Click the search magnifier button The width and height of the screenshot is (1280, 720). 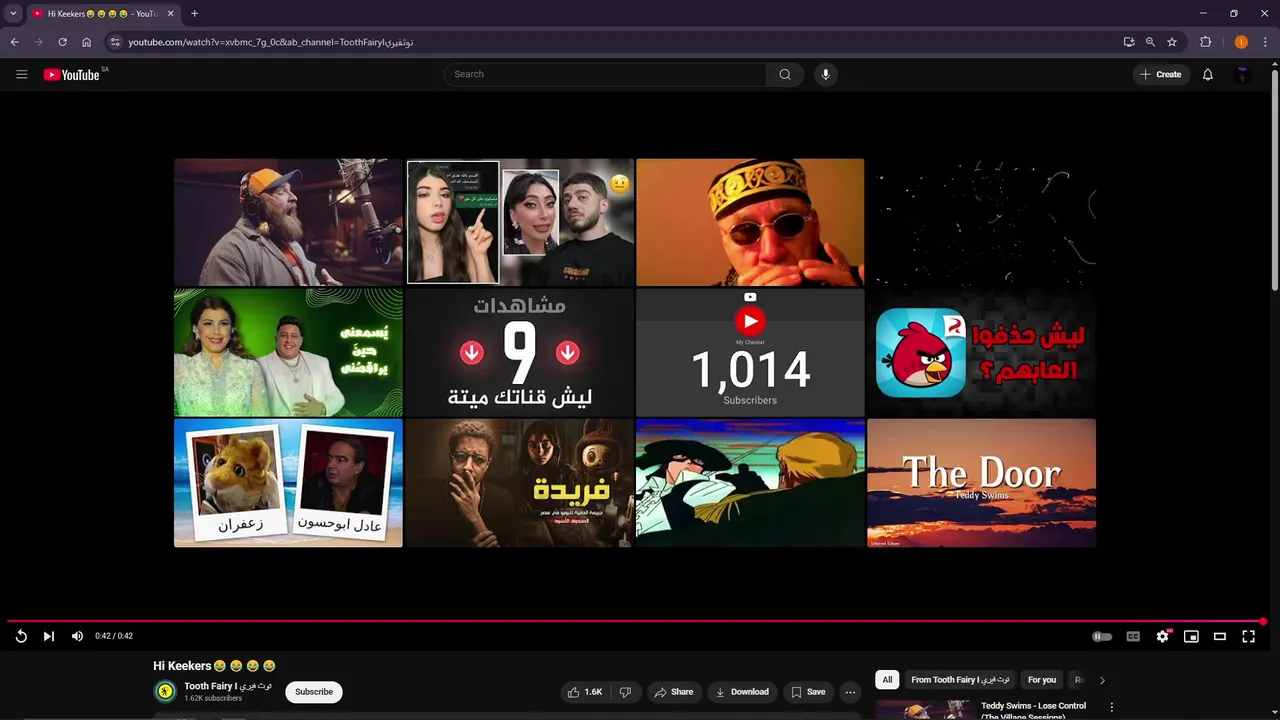point(785,74)
